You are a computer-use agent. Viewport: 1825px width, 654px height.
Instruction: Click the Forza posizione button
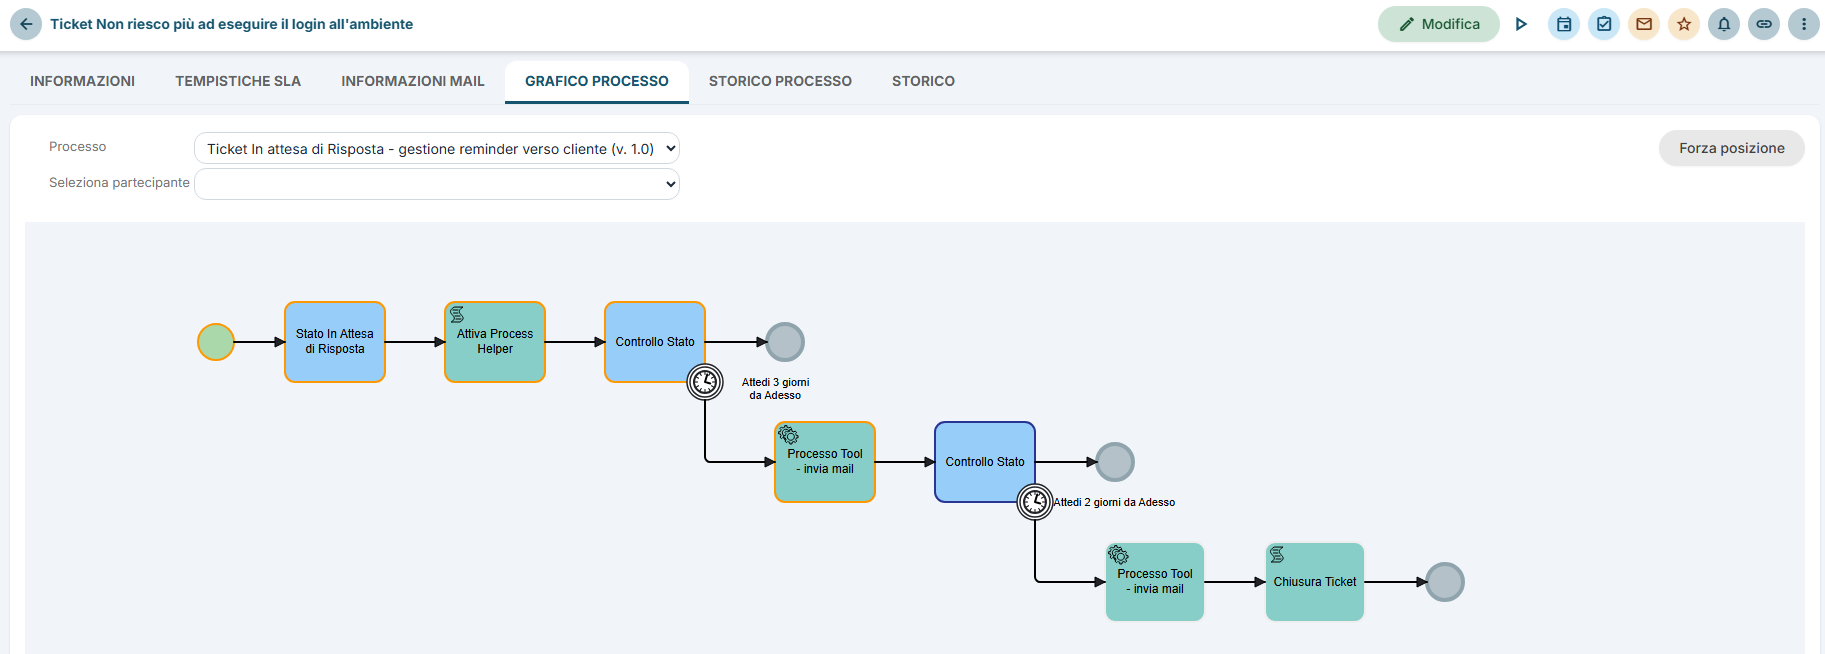1731,148
